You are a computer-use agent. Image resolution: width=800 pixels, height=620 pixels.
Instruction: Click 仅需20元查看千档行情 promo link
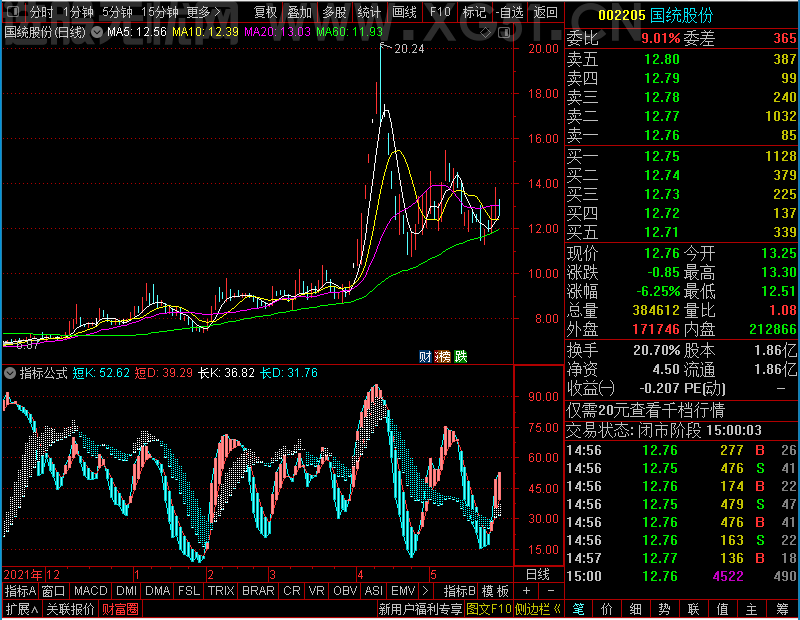point(645,410)
